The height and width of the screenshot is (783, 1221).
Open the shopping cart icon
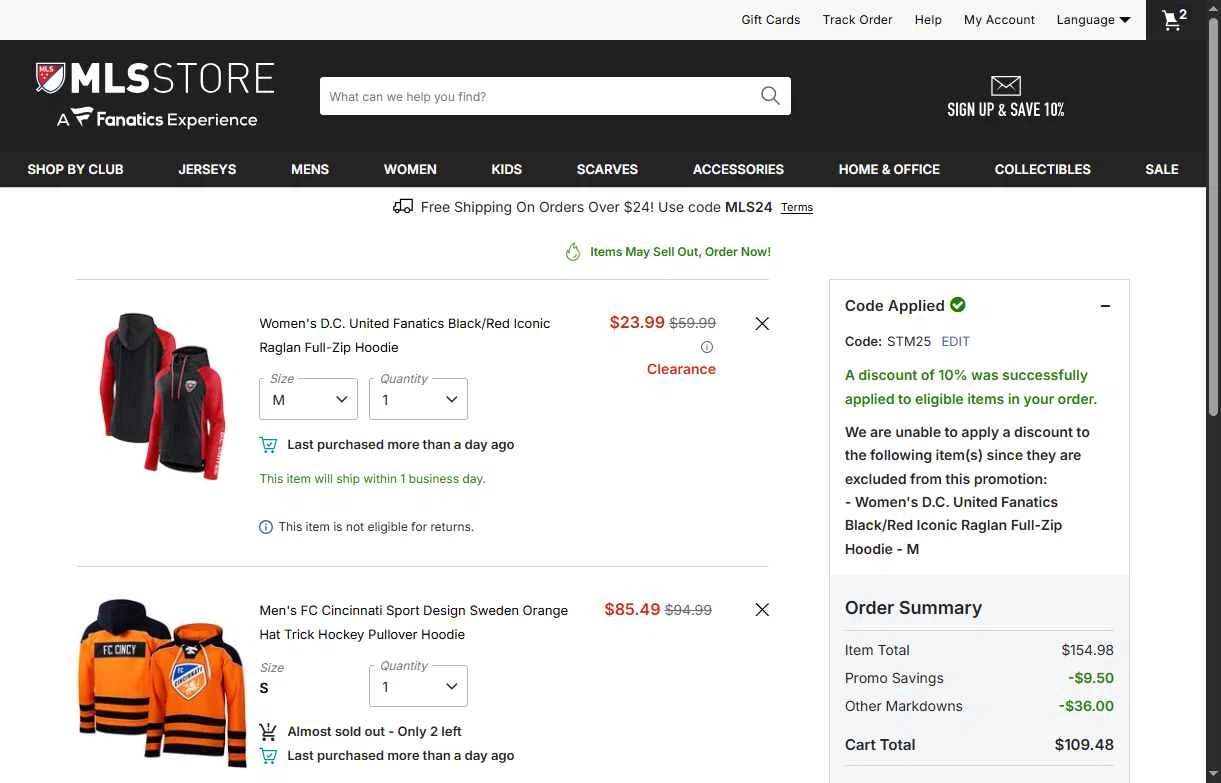(1174, 20)
